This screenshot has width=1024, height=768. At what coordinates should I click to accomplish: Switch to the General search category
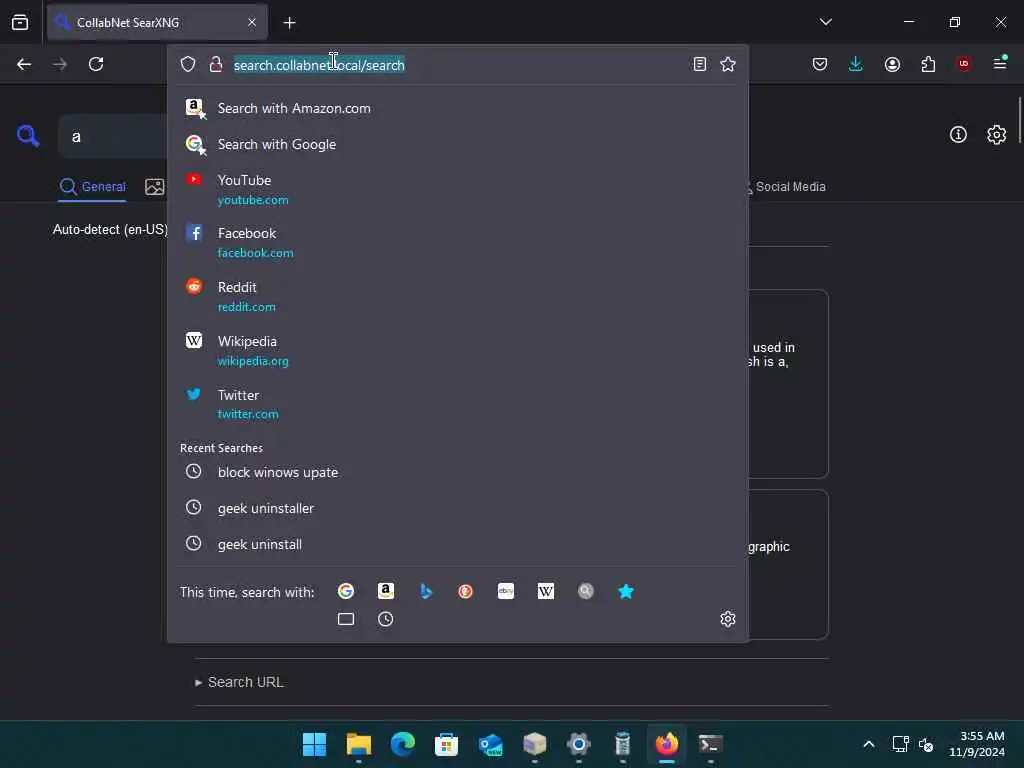[92, 187]
